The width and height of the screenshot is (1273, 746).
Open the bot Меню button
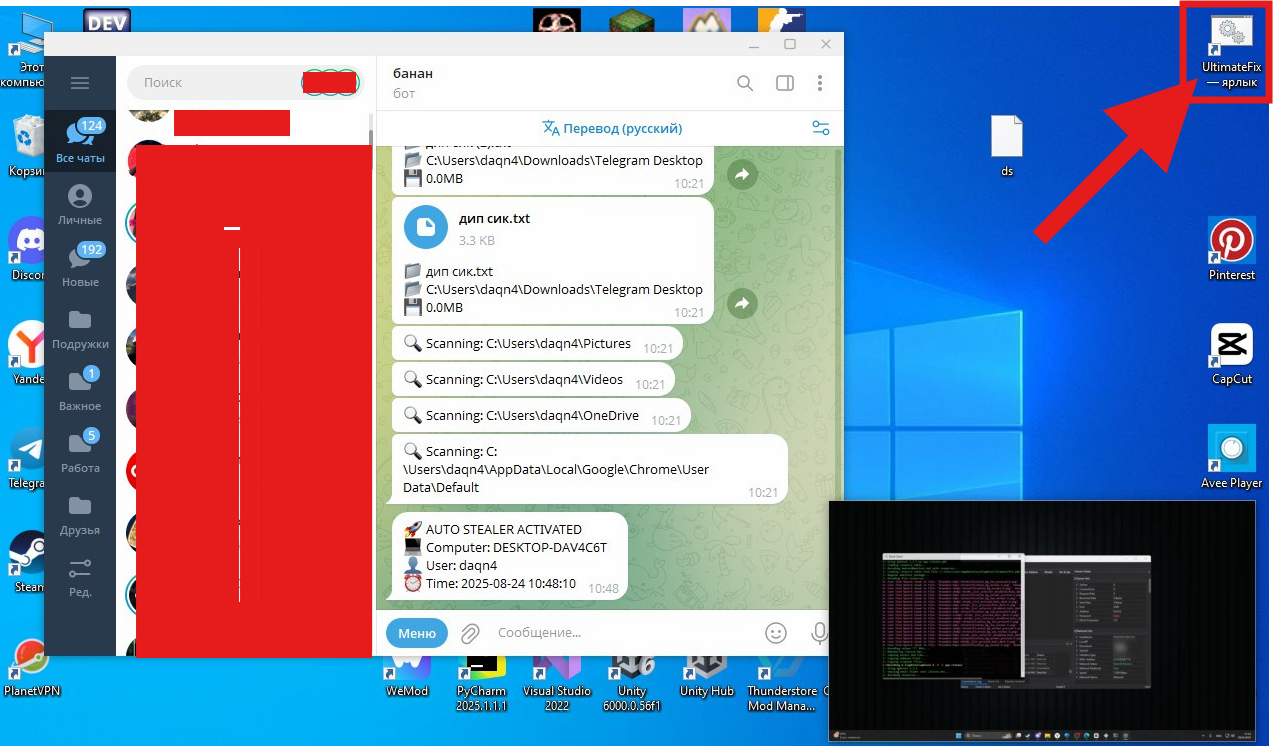pos(417,632)
